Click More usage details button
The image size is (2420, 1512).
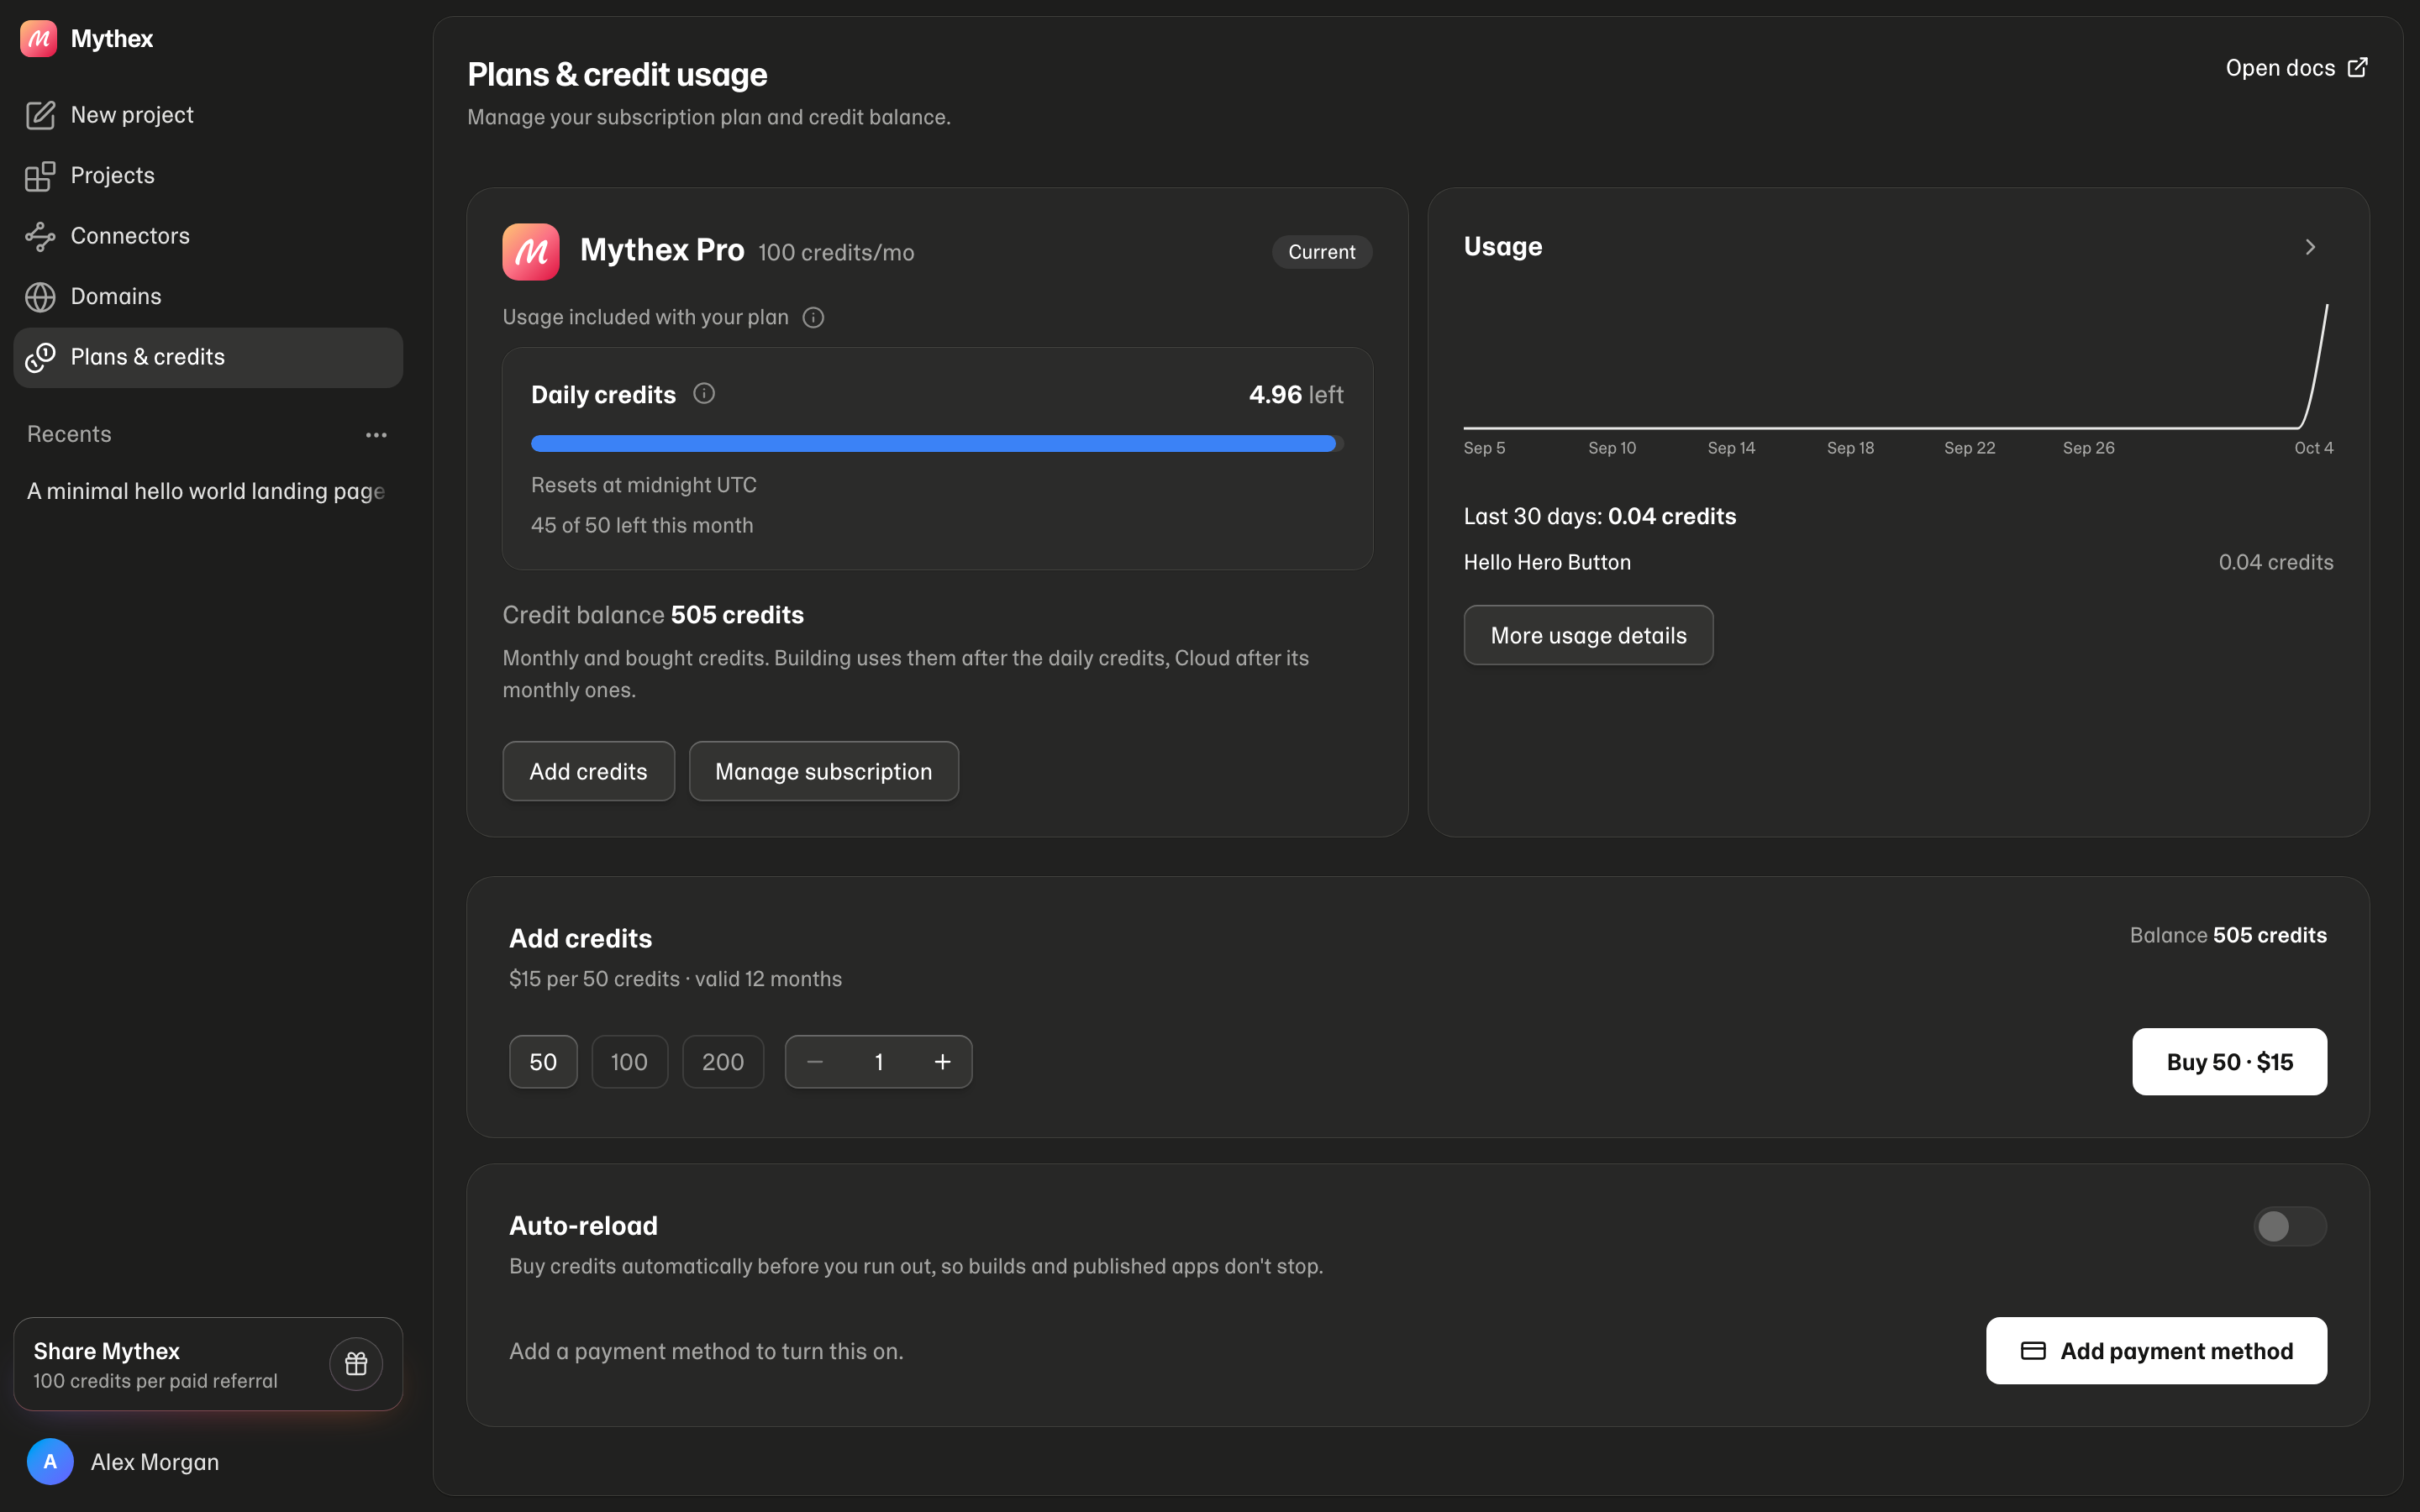pos(1588,635)
